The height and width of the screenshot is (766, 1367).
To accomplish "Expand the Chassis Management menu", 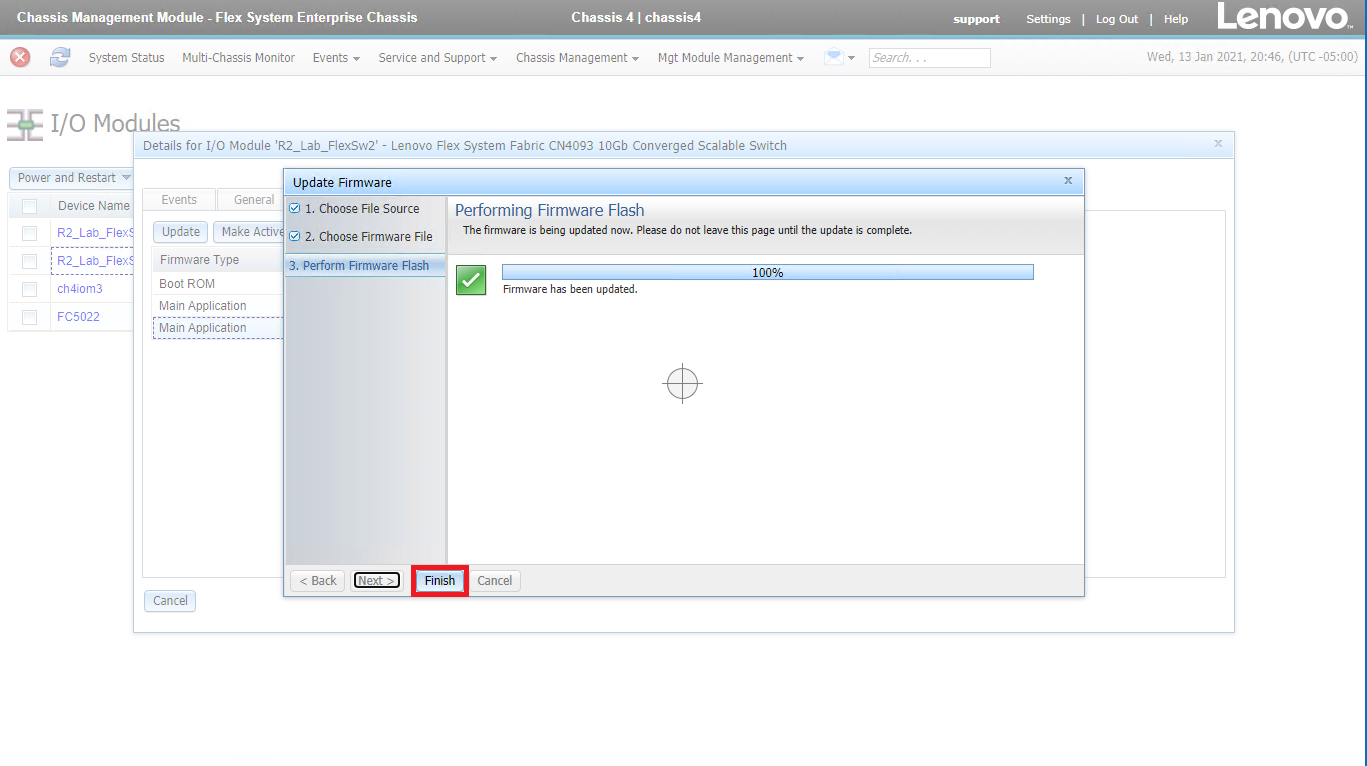I will (577, 58).
